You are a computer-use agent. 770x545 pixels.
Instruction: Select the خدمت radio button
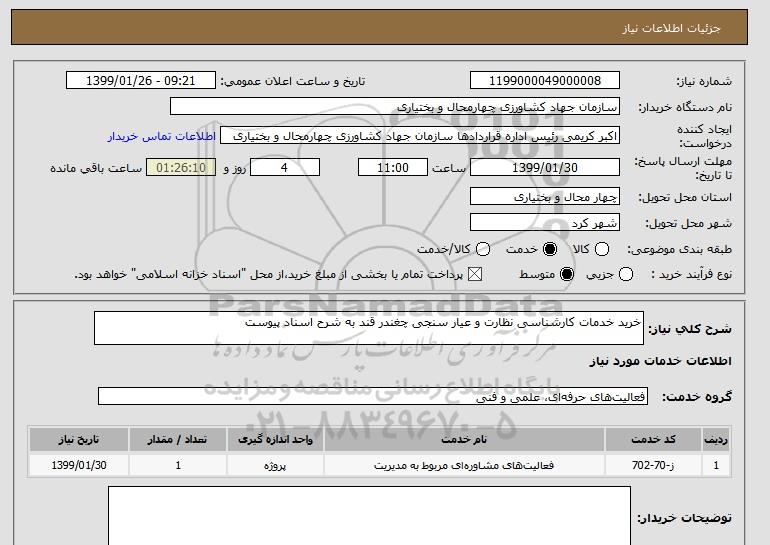pos(550,249)
